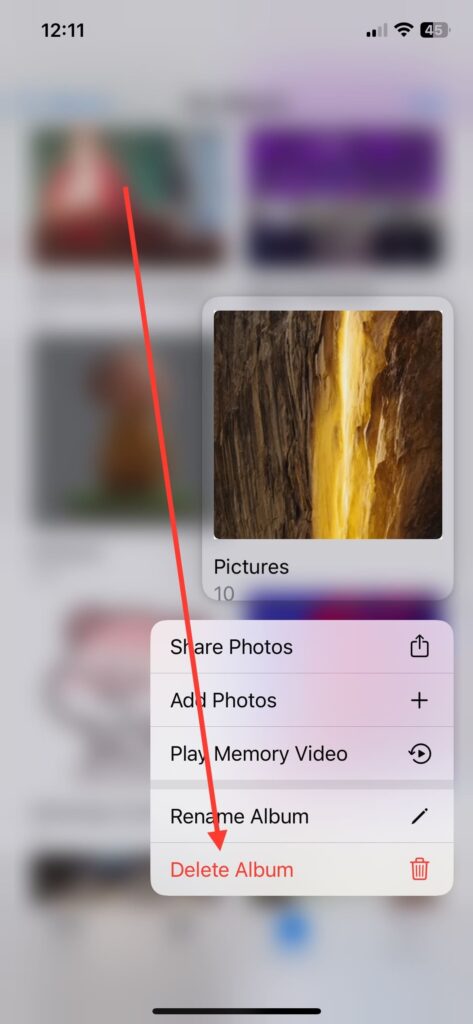473x1024 pixels.
Task: Select Play Memory Video option
Action: tap(302, 754)
